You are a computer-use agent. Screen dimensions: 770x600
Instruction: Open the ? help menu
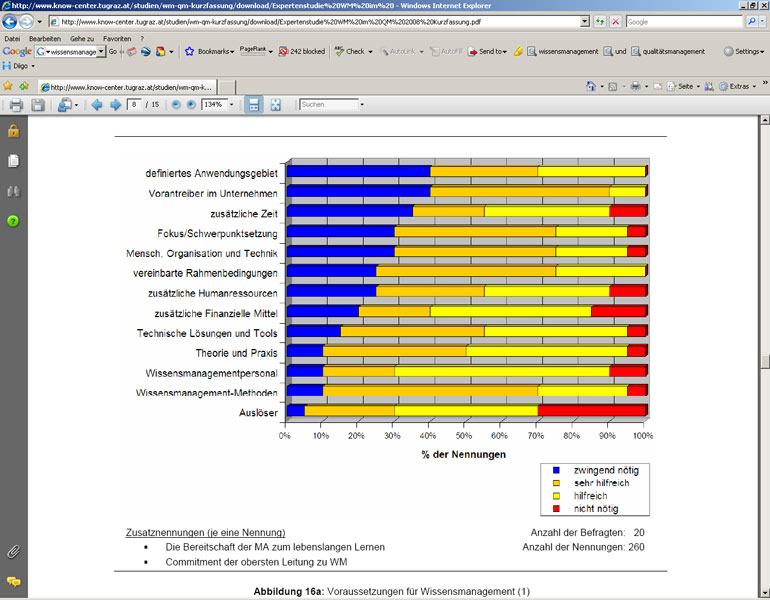[142, 39]
